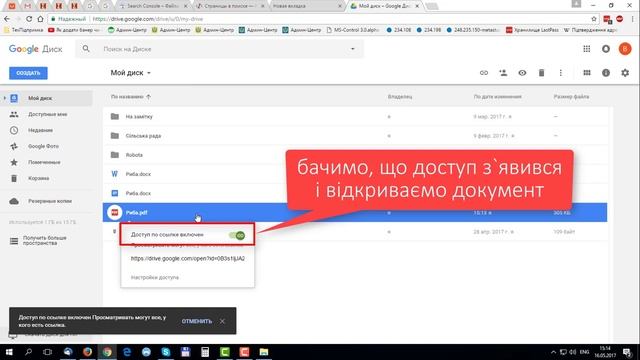Open the LastPass bookmark
The width and height of the screenshot is (640, 360).
[532, 30]
